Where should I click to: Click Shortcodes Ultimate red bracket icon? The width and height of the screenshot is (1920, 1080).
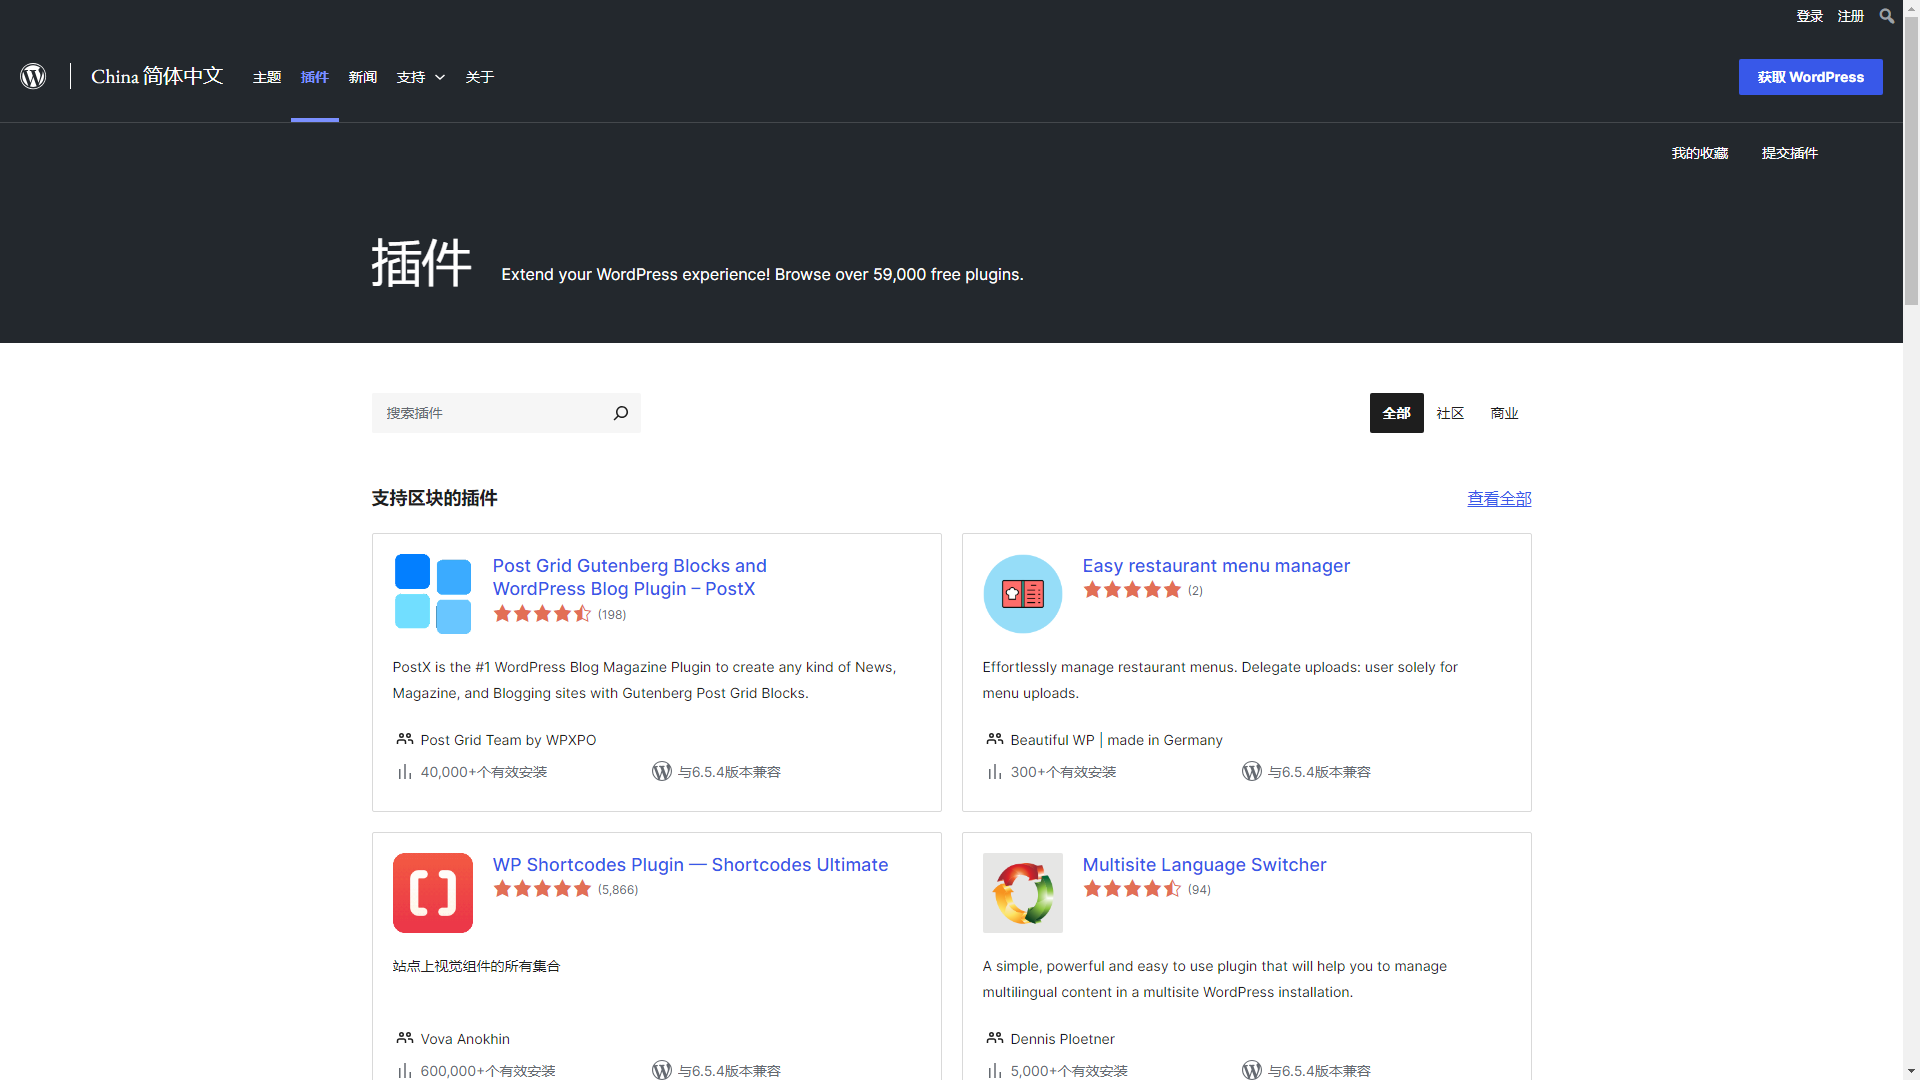pyautogui.click(x=432, y=892)
